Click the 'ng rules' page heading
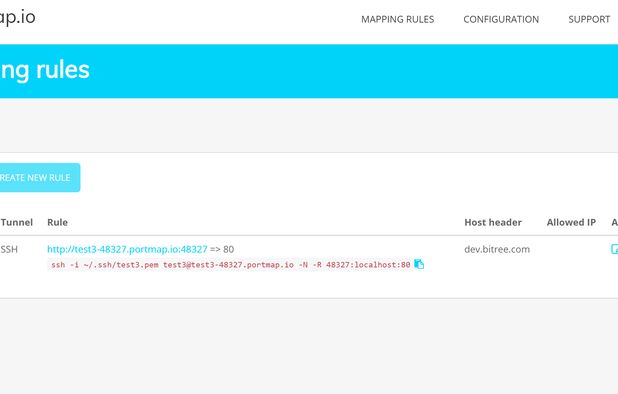Image resolution: width=618 pixels, height=394 pixels. (x=45, y=70)
